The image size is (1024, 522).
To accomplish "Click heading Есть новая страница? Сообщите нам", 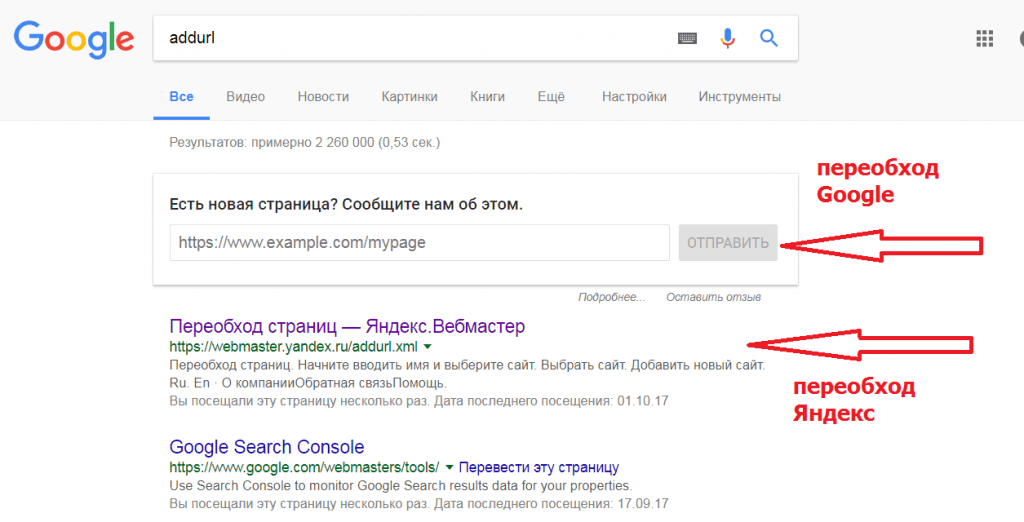I will click(346, 204).
